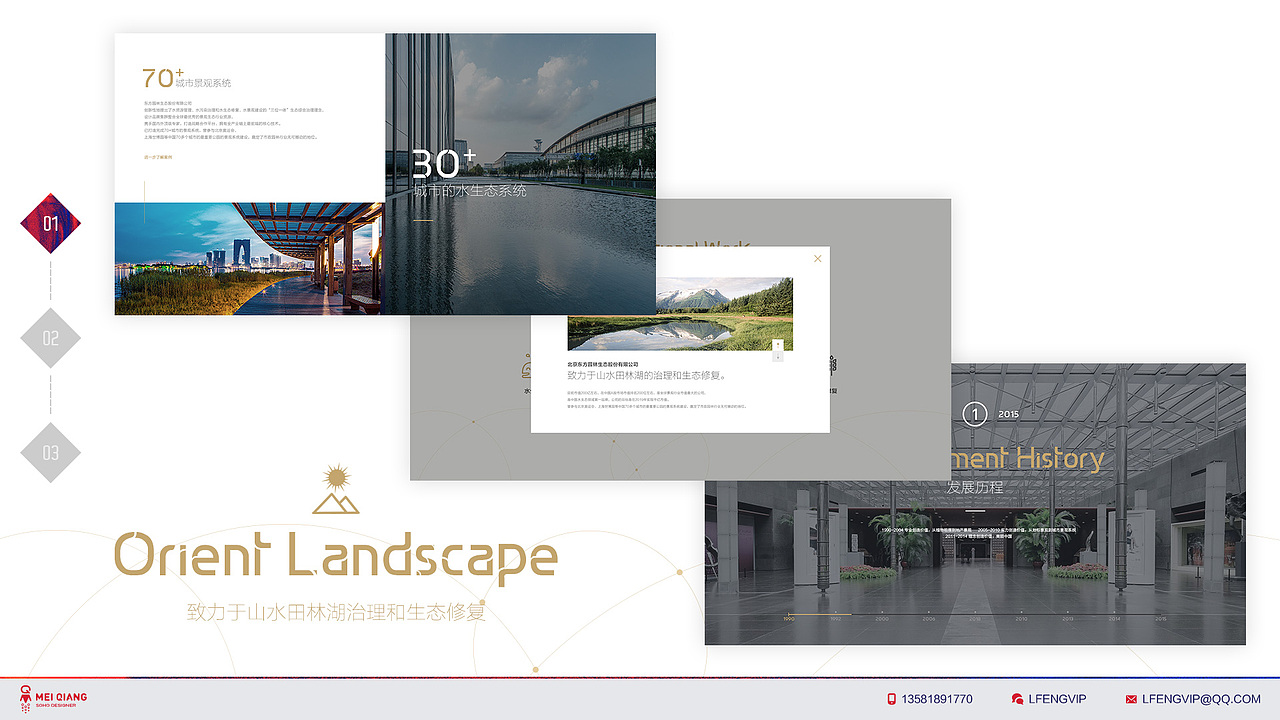Image resolution: width=1280 pixels, height=720 pixels.
Task: Select the 2013 timeline marker
Action: 1068,617
